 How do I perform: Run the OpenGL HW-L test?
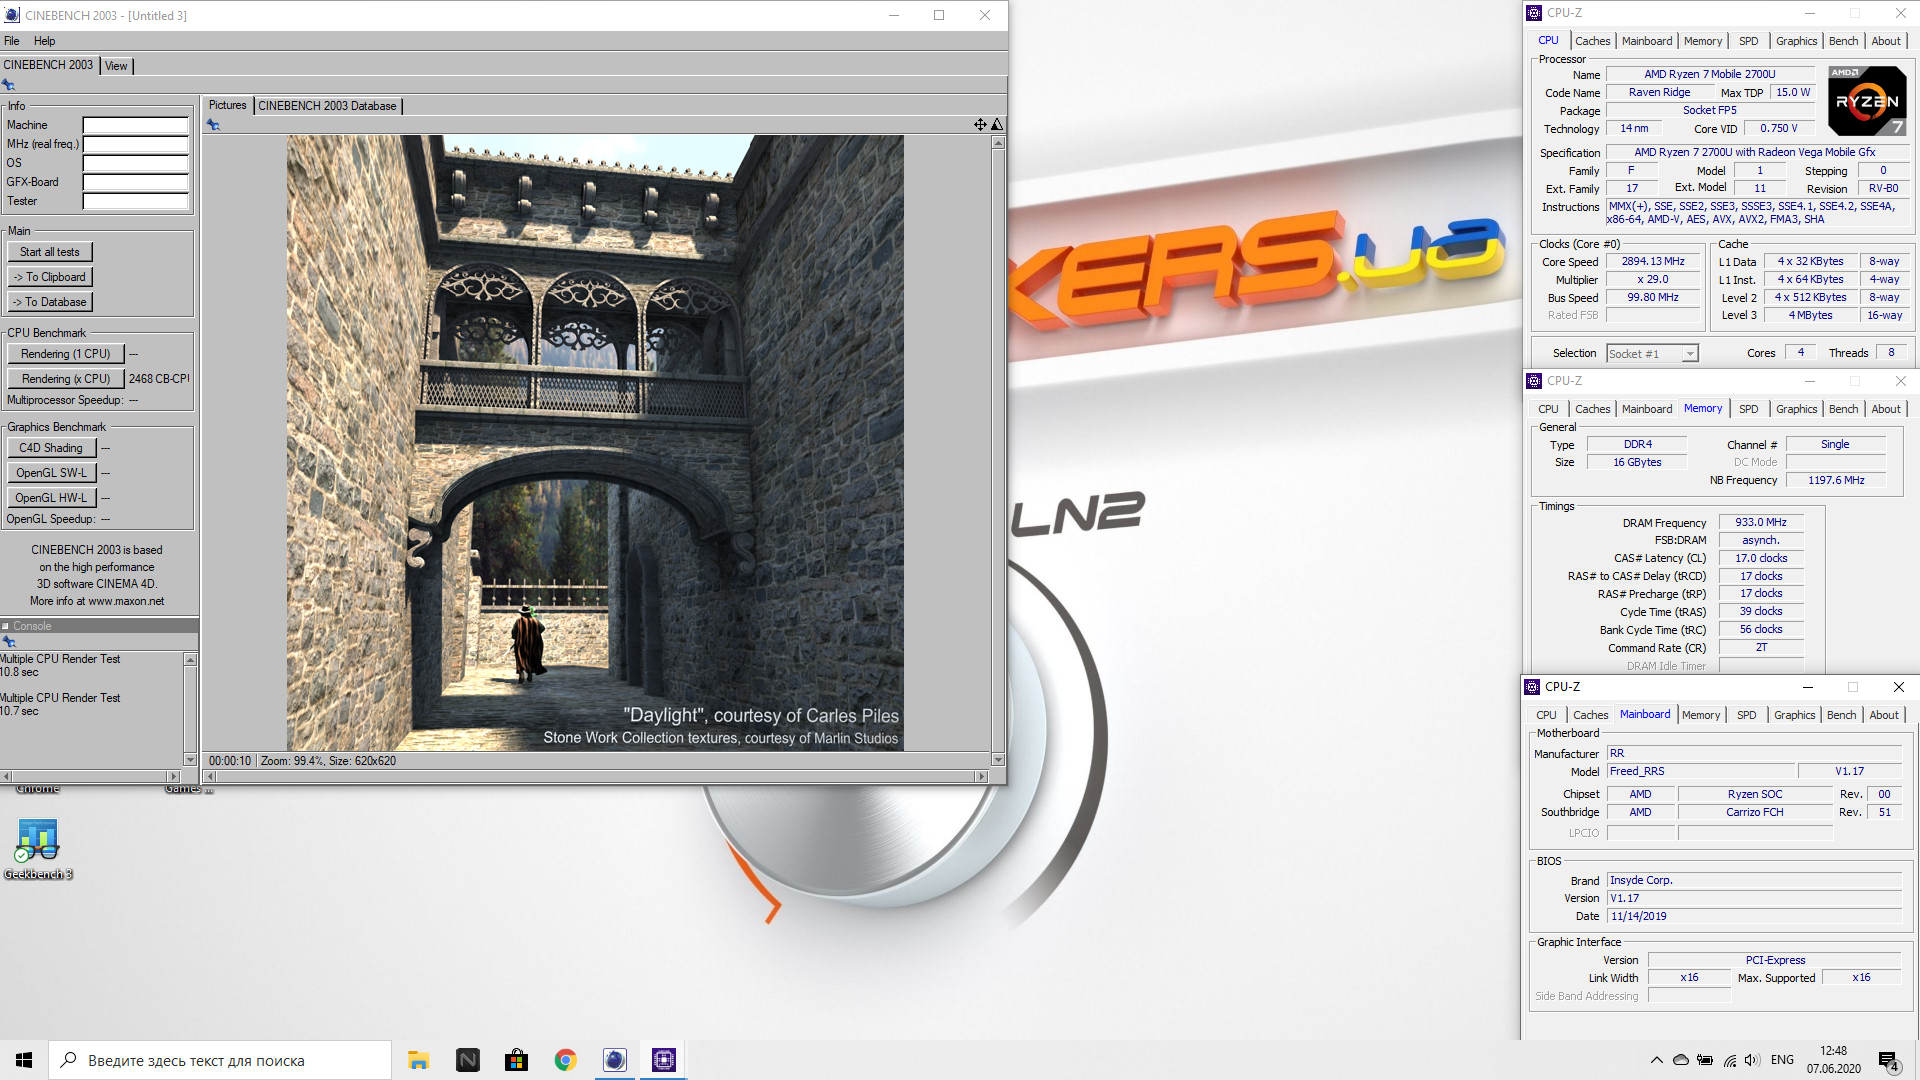(51, 498)
